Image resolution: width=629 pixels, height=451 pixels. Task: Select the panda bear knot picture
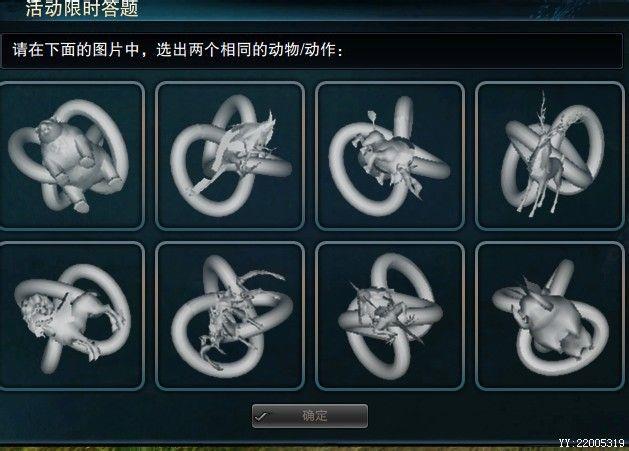click(x=71, y=156)
